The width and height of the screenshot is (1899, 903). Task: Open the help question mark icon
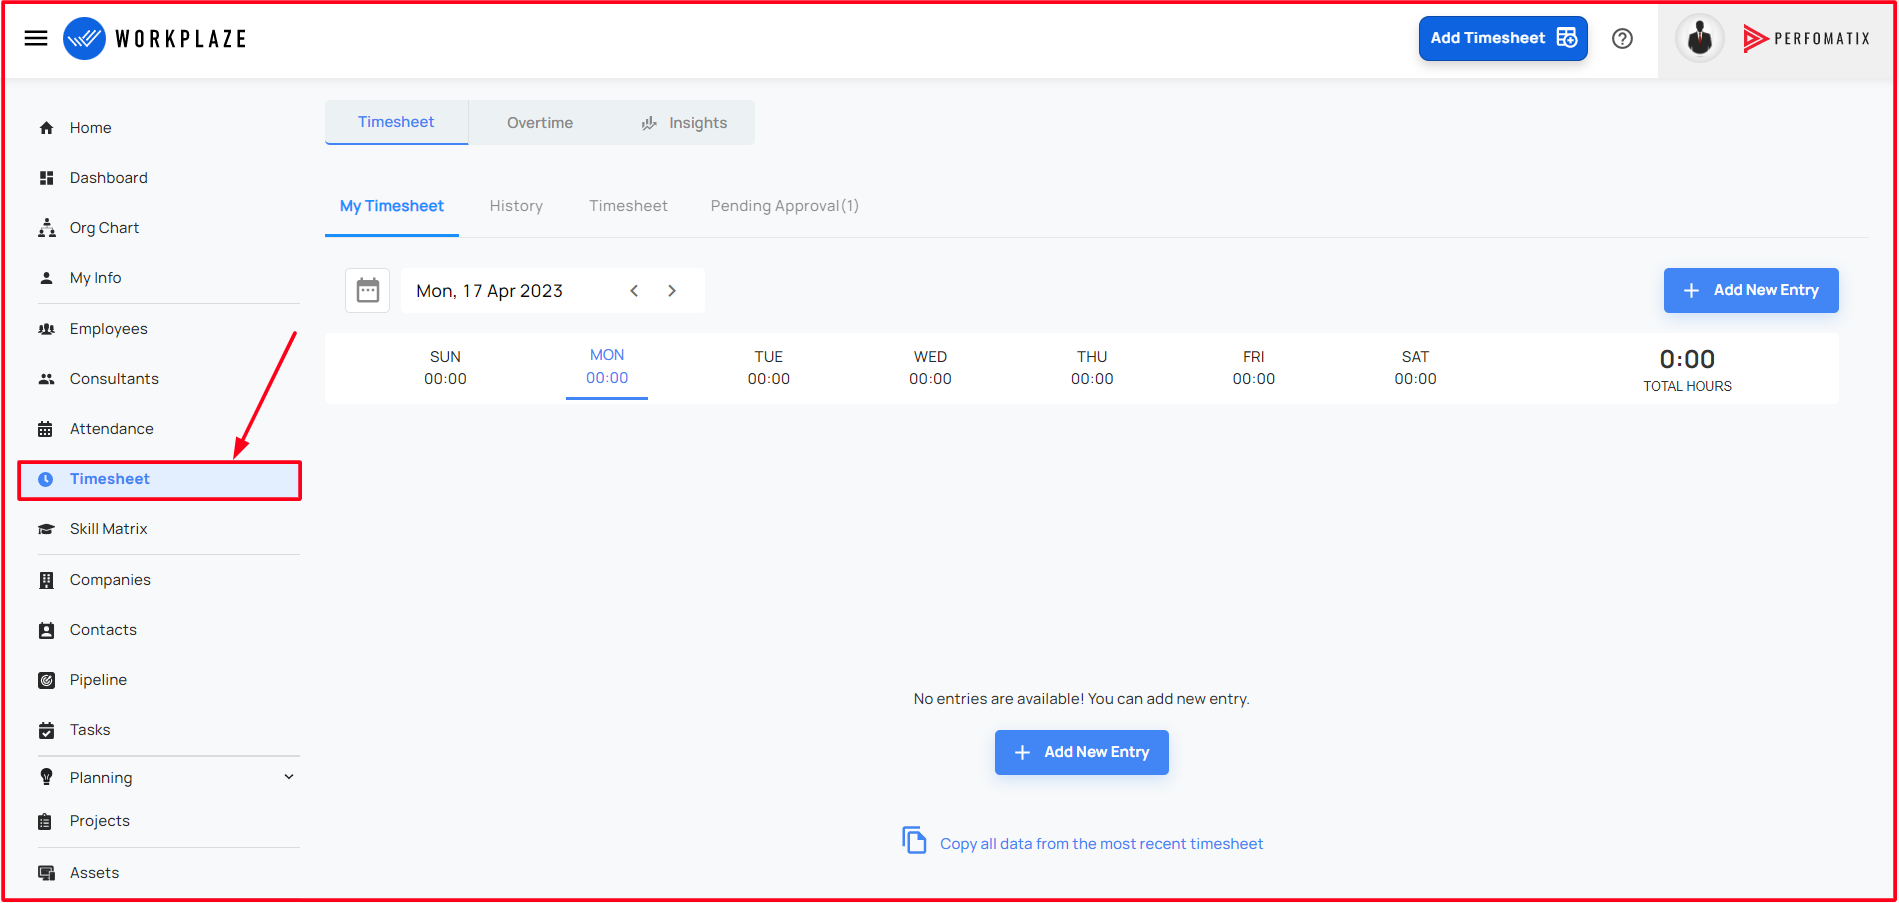[1622, 39]
